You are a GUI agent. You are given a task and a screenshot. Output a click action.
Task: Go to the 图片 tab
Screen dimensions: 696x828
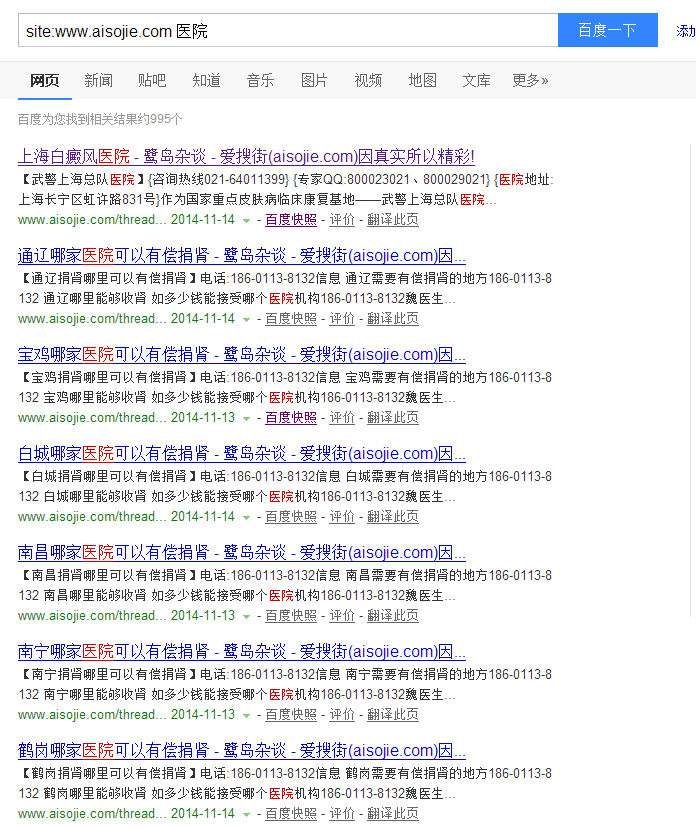pyautogui.click(x=314, y=80)
